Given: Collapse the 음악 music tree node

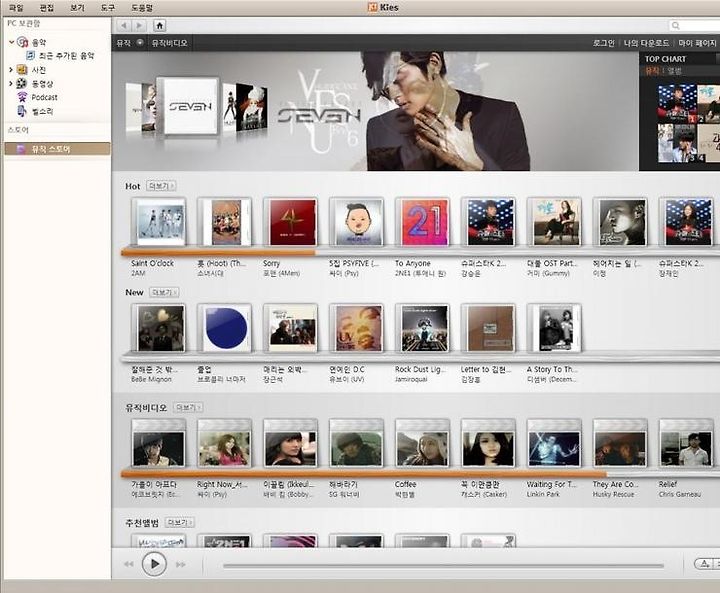Looking at the screenshot, I should (11, 42).
